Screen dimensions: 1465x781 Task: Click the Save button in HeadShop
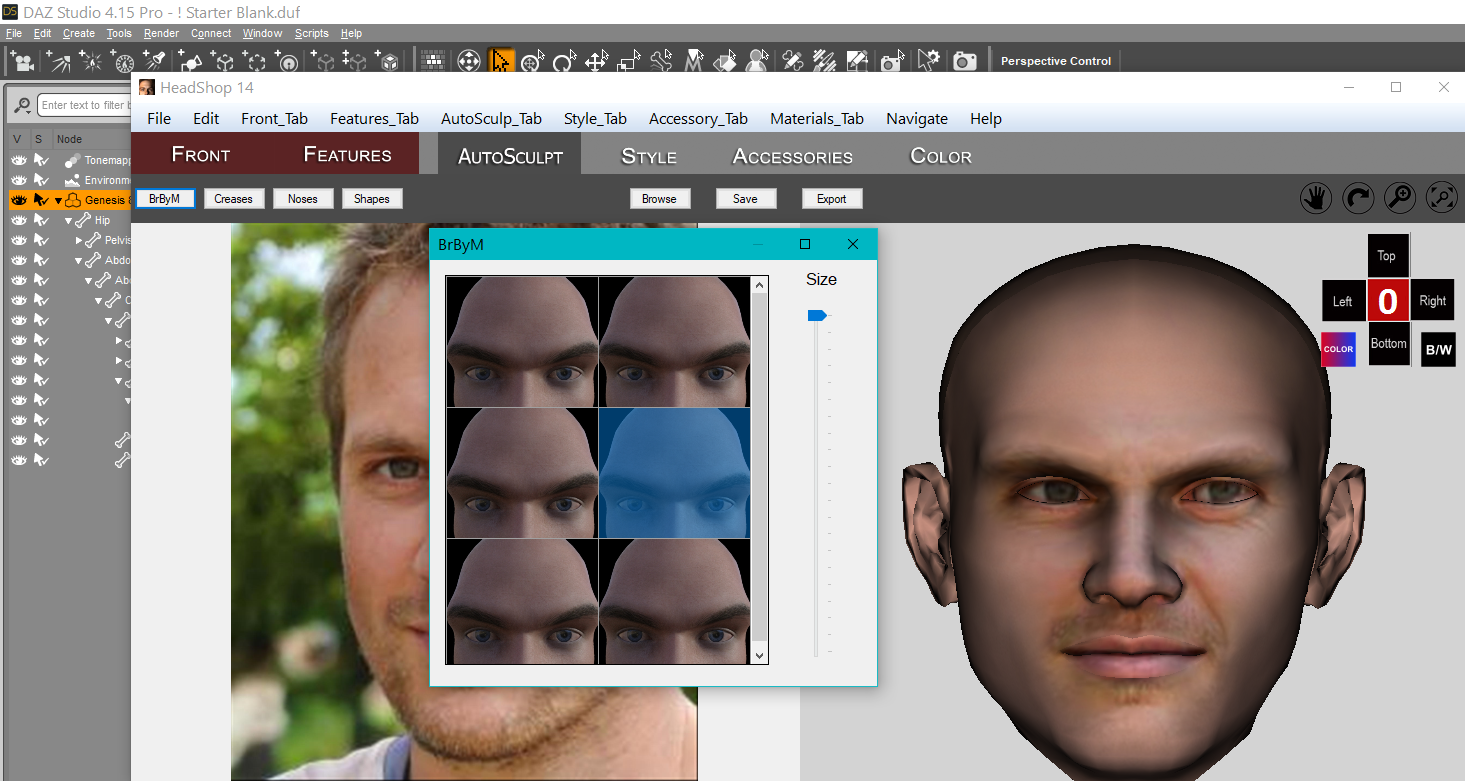pyautogui.click(x=745, y=199)
